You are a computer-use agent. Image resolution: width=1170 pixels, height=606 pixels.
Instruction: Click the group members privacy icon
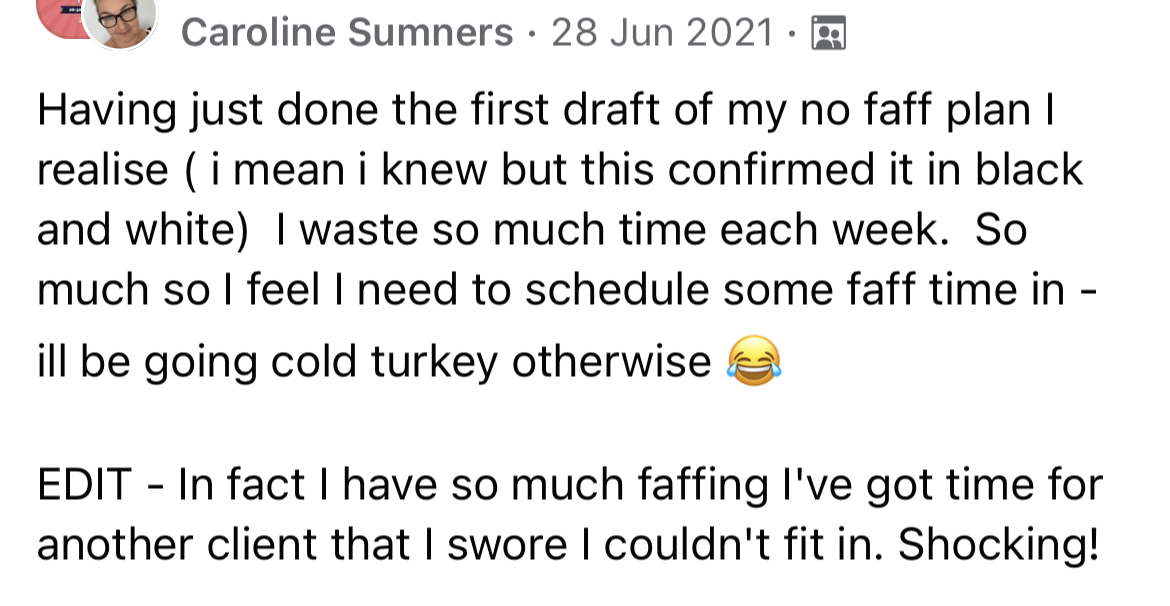pos(830,35)
